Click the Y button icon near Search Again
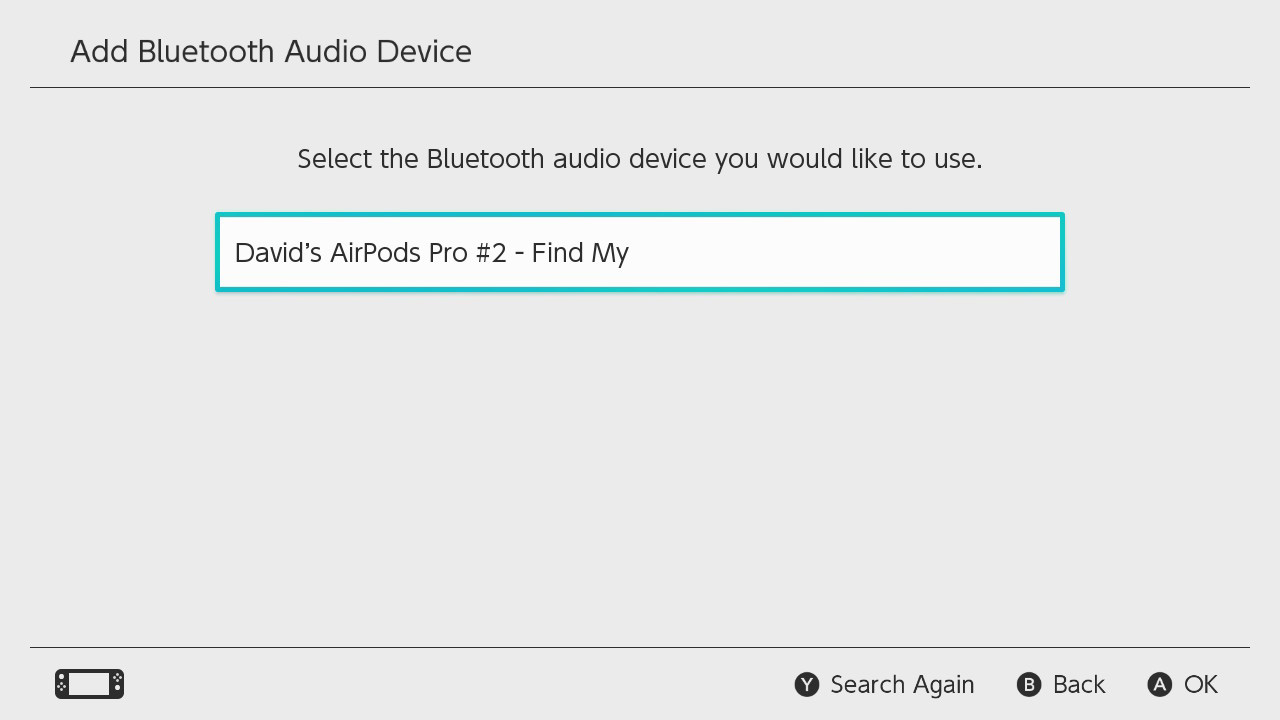 tap(806, 685)
